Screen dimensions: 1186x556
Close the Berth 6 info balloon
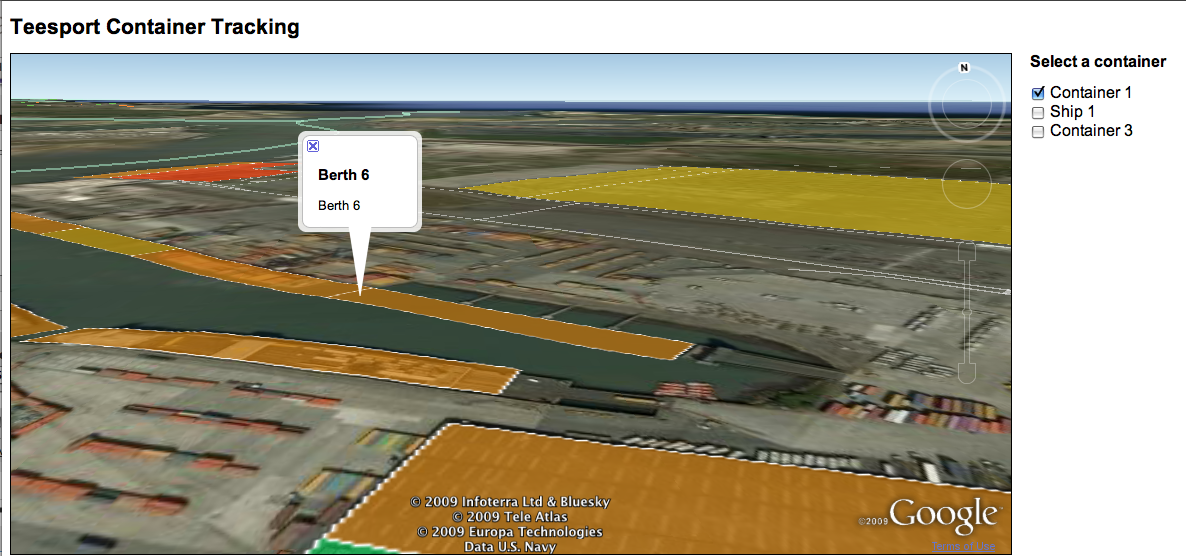pos(313,146)
